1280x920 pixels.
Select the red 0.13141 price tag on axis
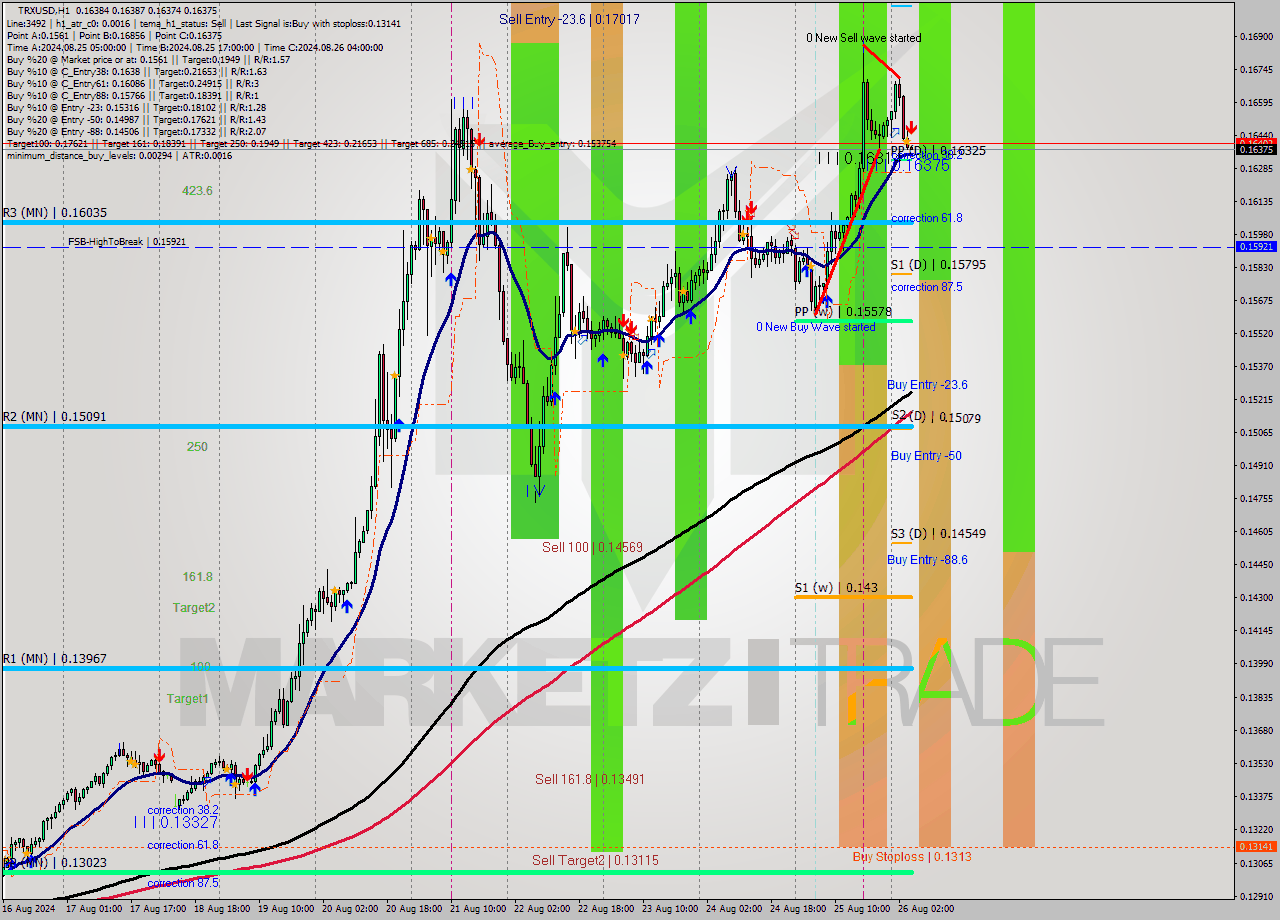pyautogui.click(x=1257, y=847)
